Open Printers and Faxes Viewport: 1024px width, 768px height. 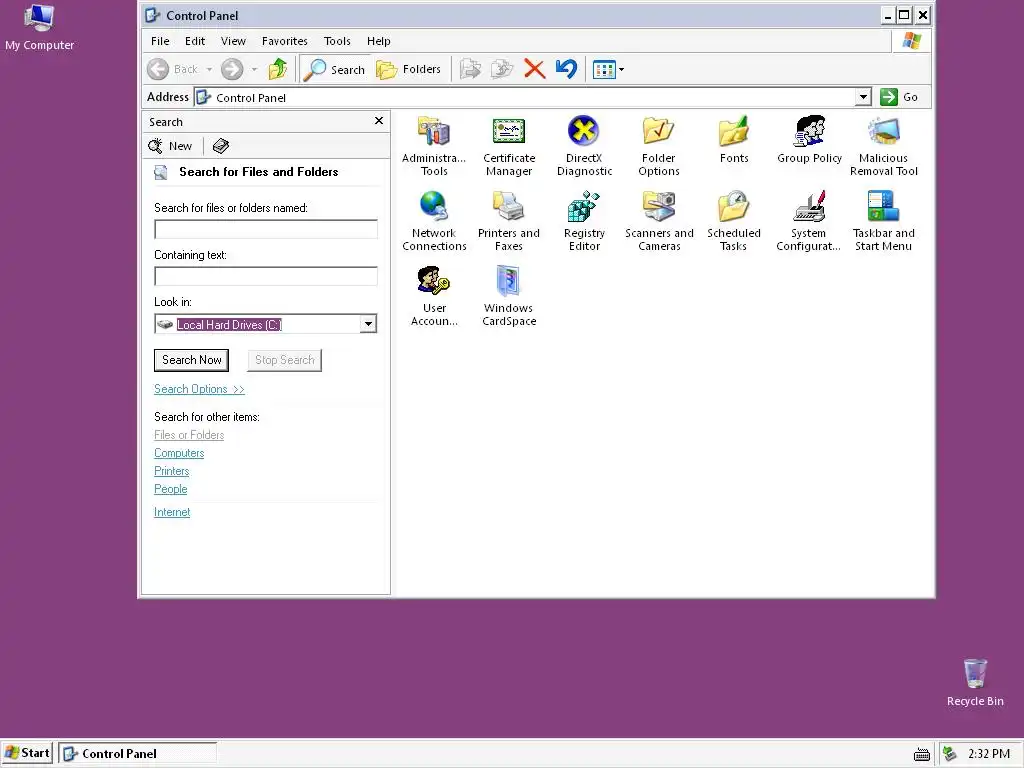pyautogui.click(x=509, y=221)
